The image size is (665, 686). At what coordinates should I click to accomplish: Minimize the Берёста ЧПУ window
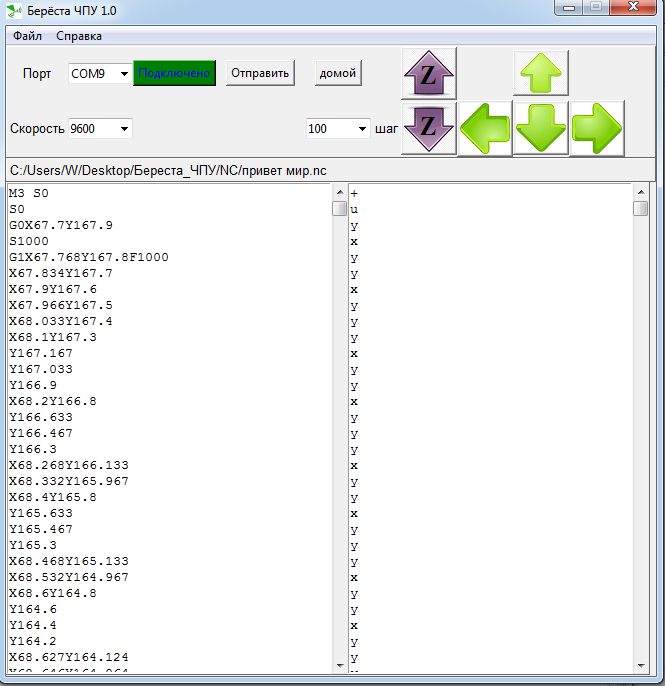[569, 7]
